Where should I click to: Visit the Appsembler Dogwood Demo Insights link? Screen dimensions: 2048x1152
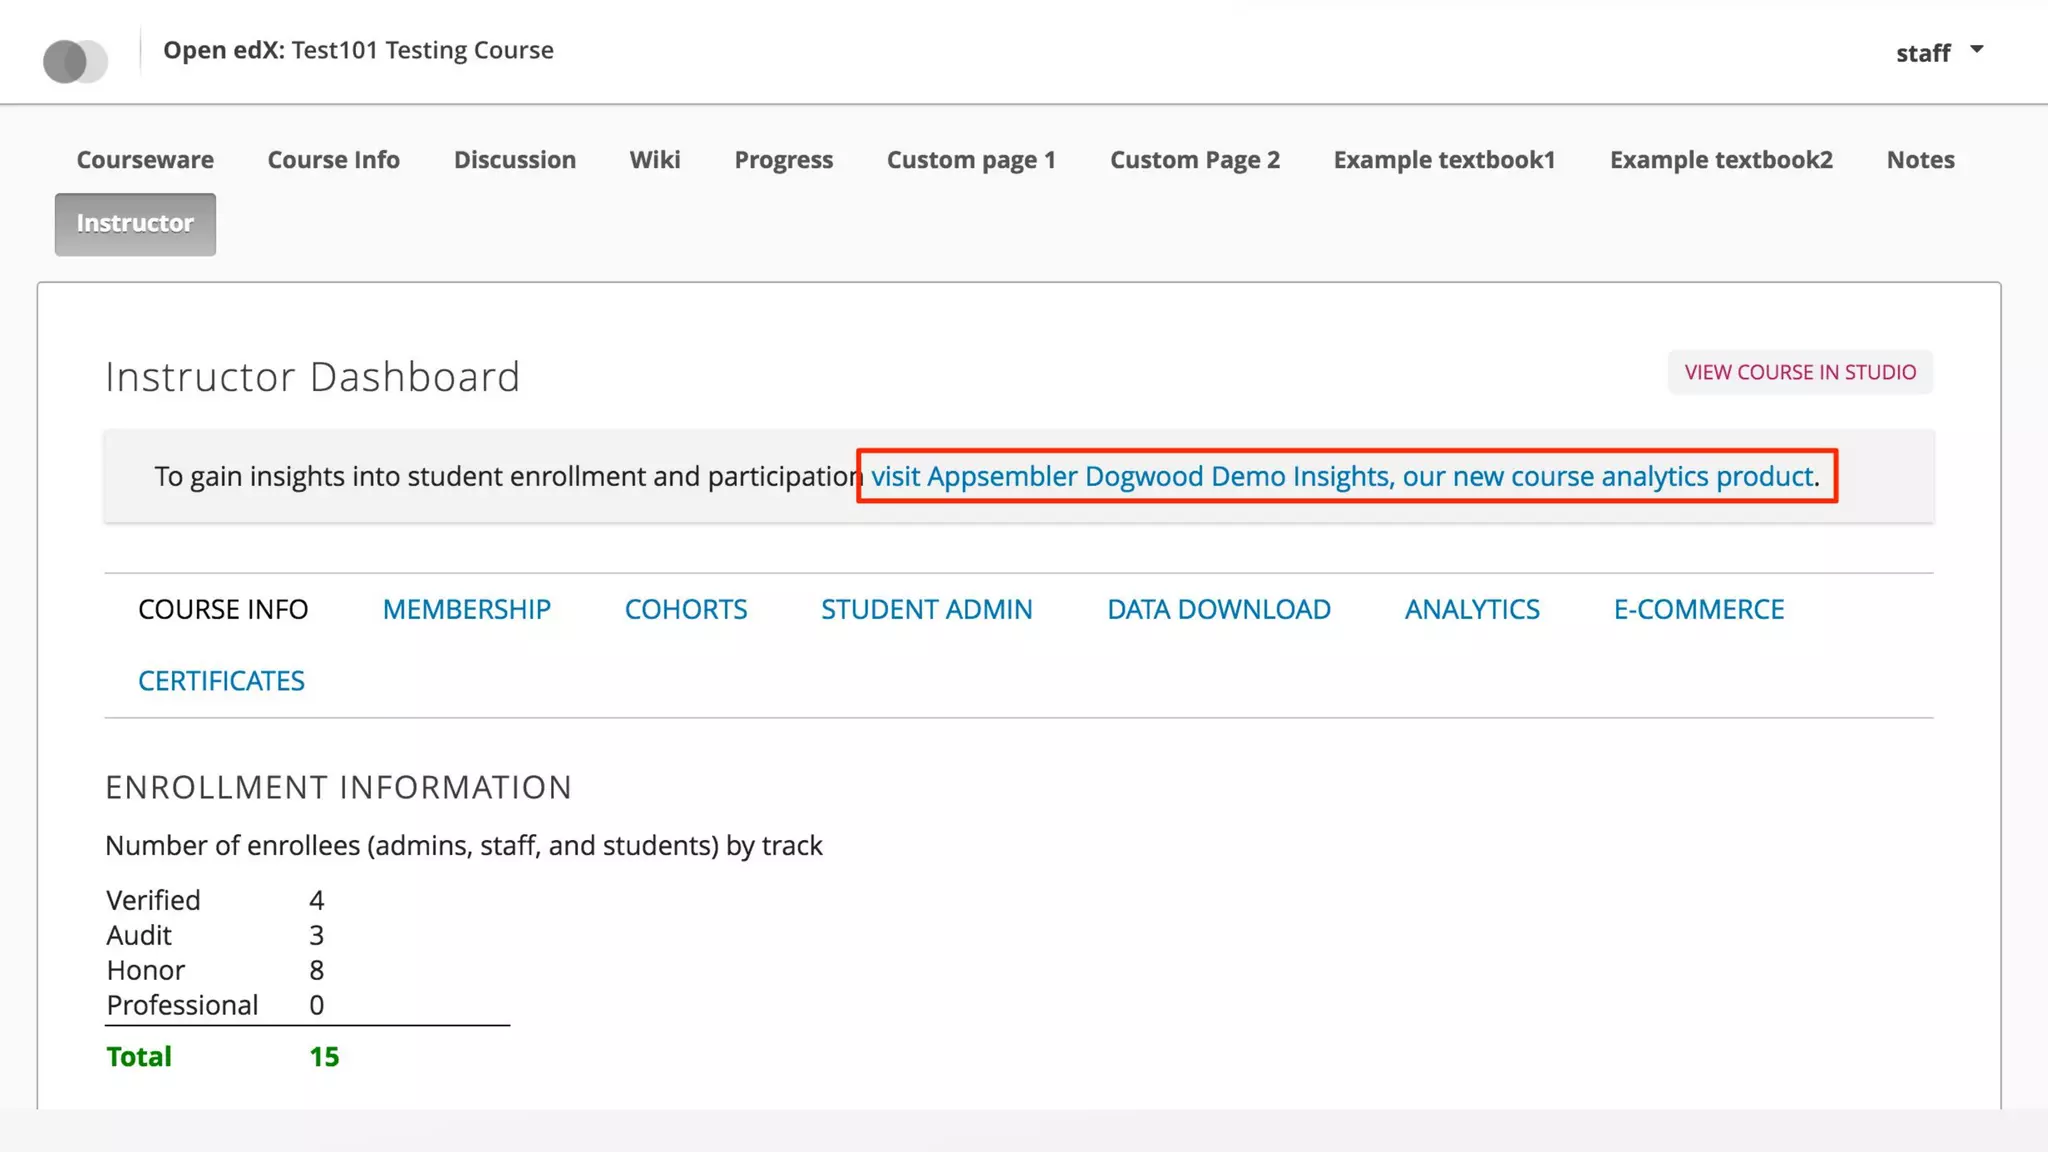(1342, 476)
